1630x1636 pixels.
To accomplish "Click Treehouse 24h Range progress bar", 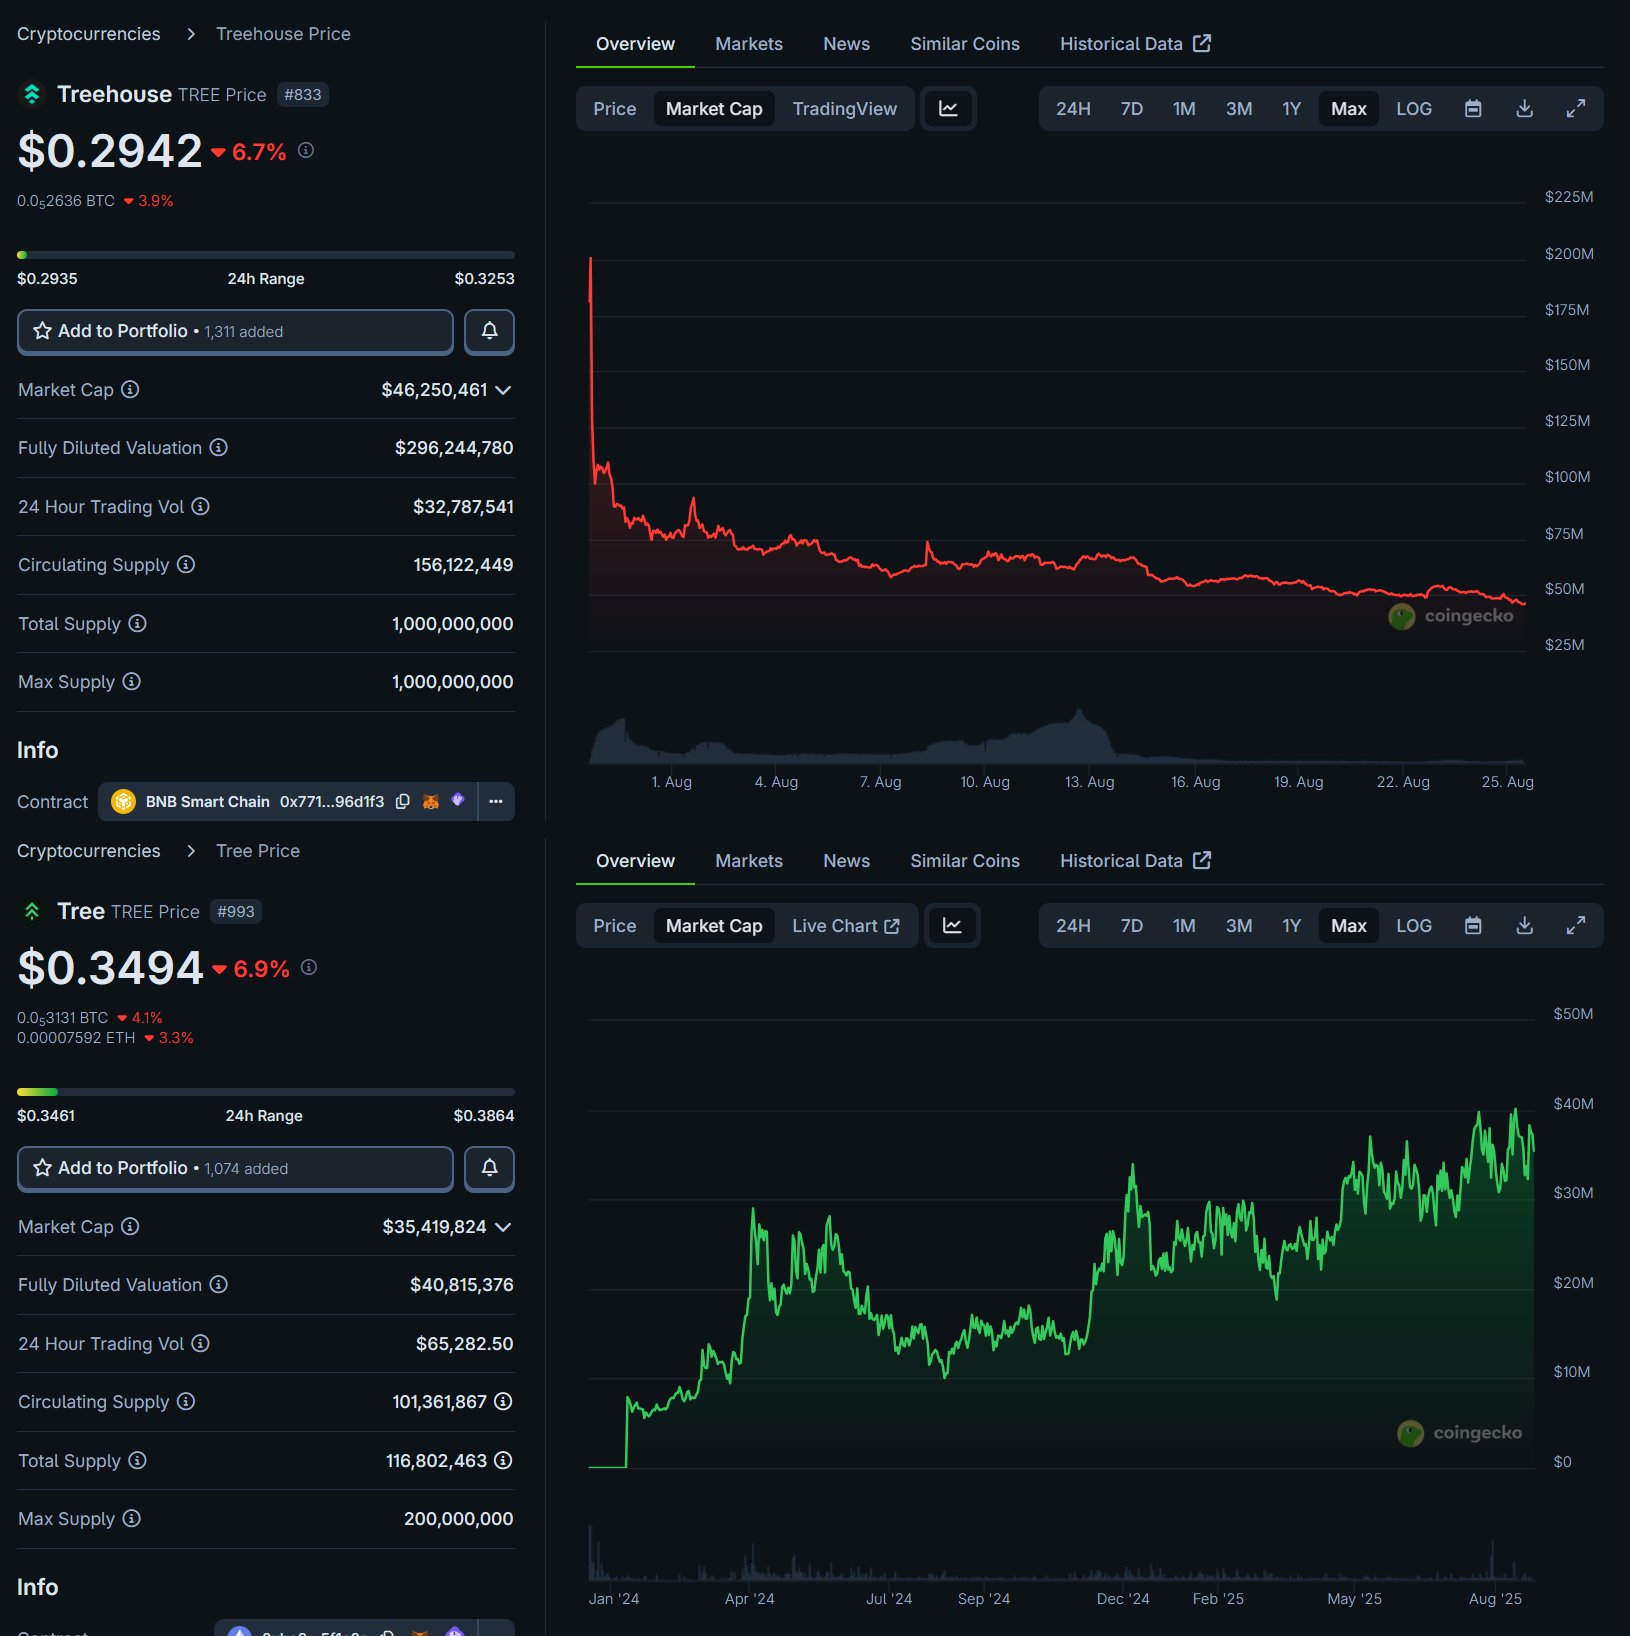I will [266, 255].
